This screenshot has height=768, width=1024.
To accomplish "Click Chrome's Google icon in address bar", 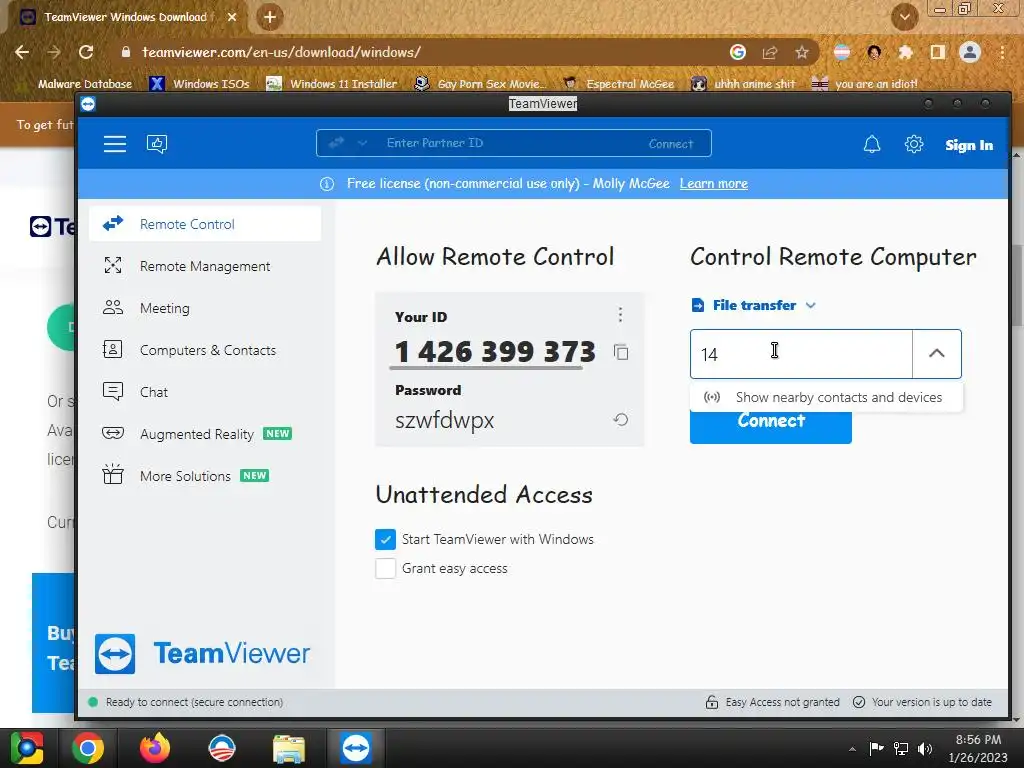I will click(737, 52).
